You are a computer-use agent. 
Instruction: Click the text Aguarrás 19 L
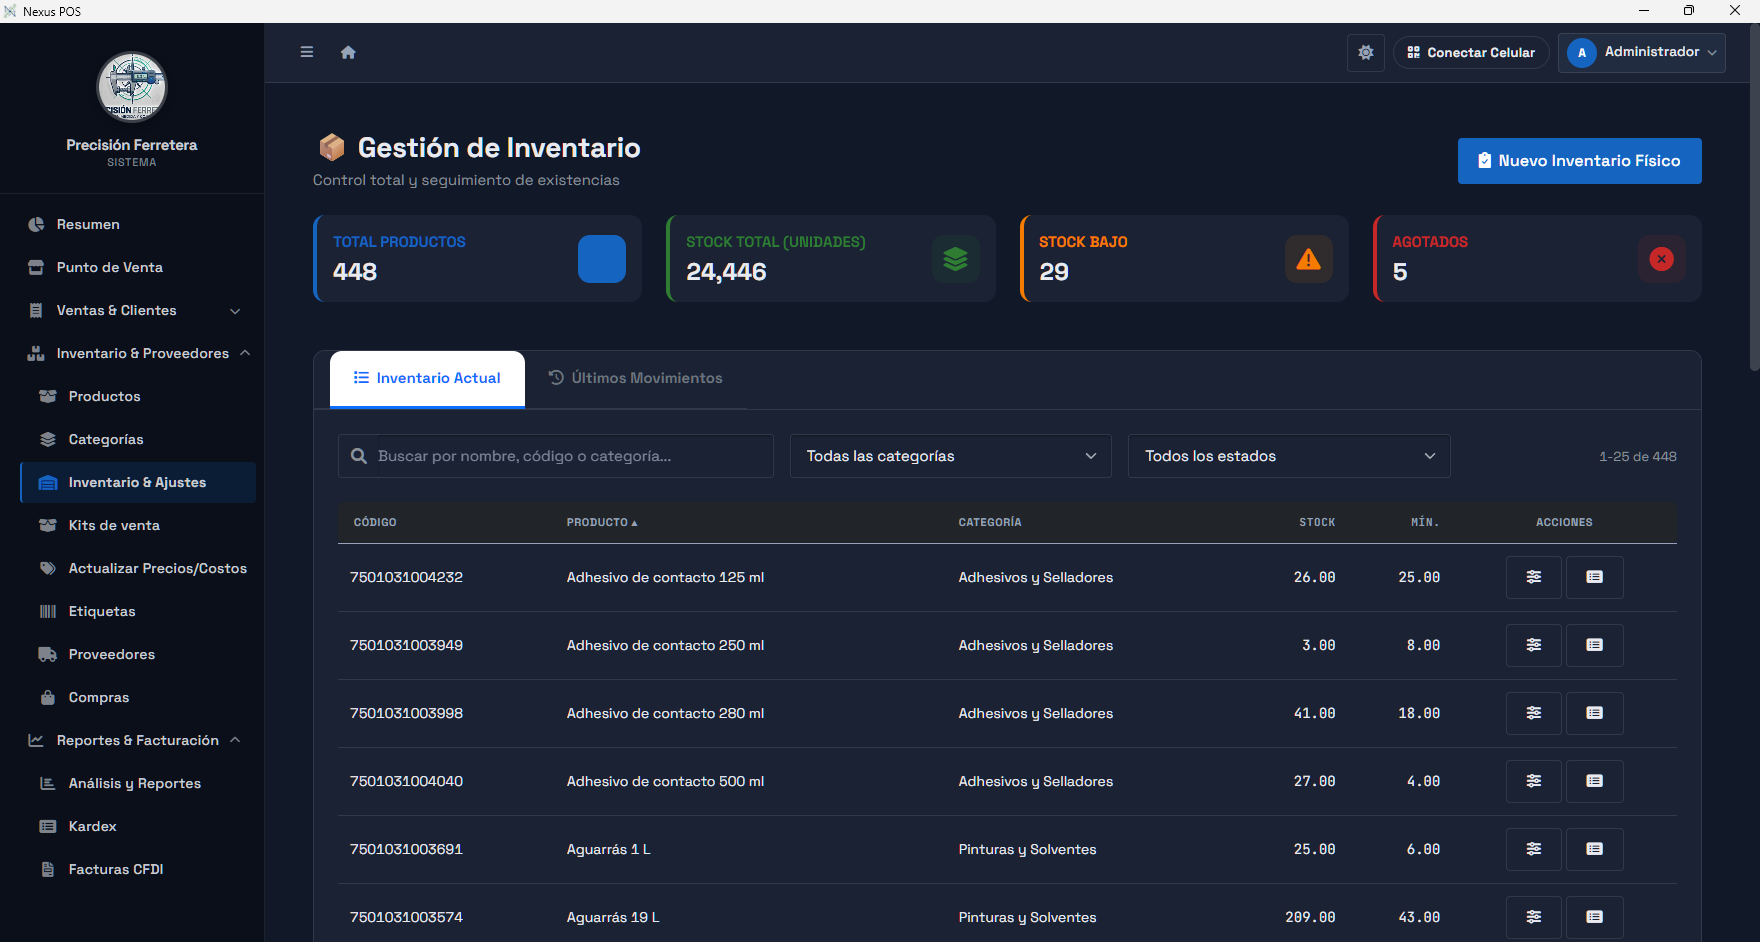pos(613,917)
